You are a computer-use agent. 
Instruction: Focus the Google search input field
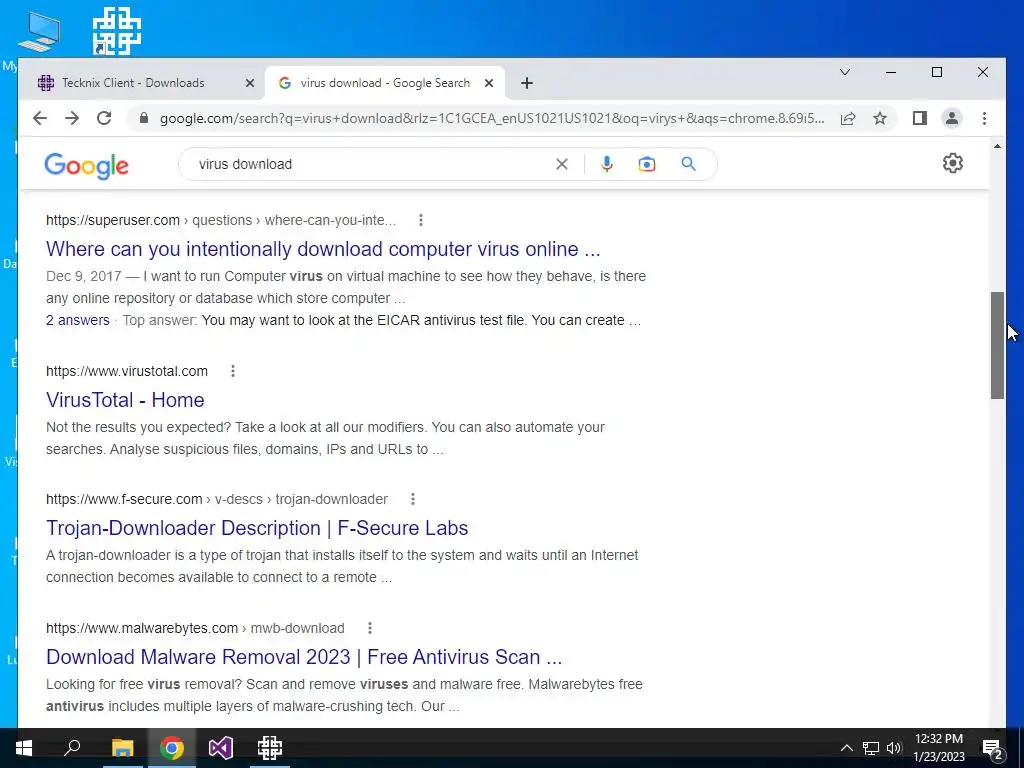pyautogui.click(x=372, y=164)
